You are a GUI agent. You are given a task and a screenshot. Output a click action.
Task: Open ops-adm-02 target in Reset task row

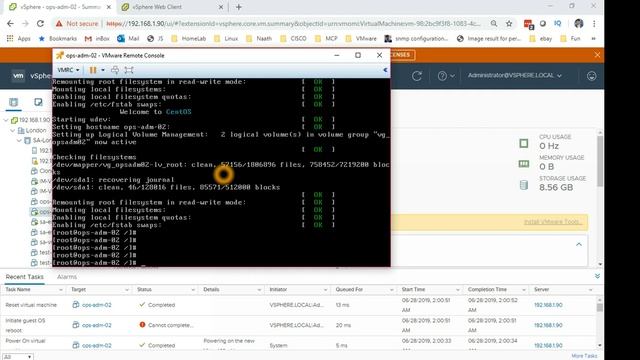[x=96, y=305]
